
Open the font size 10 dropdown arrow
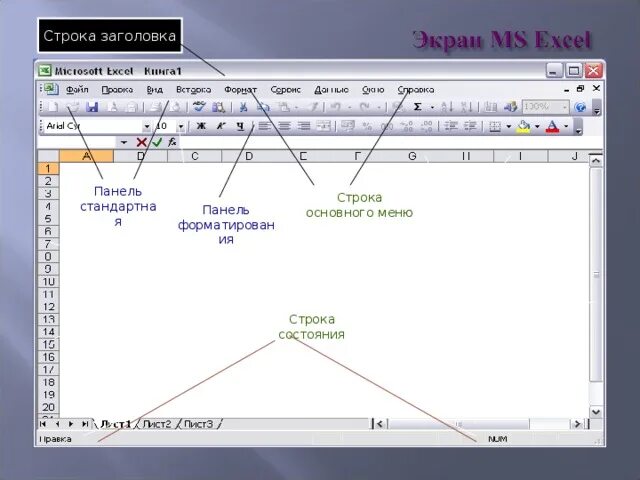[181, 127]
